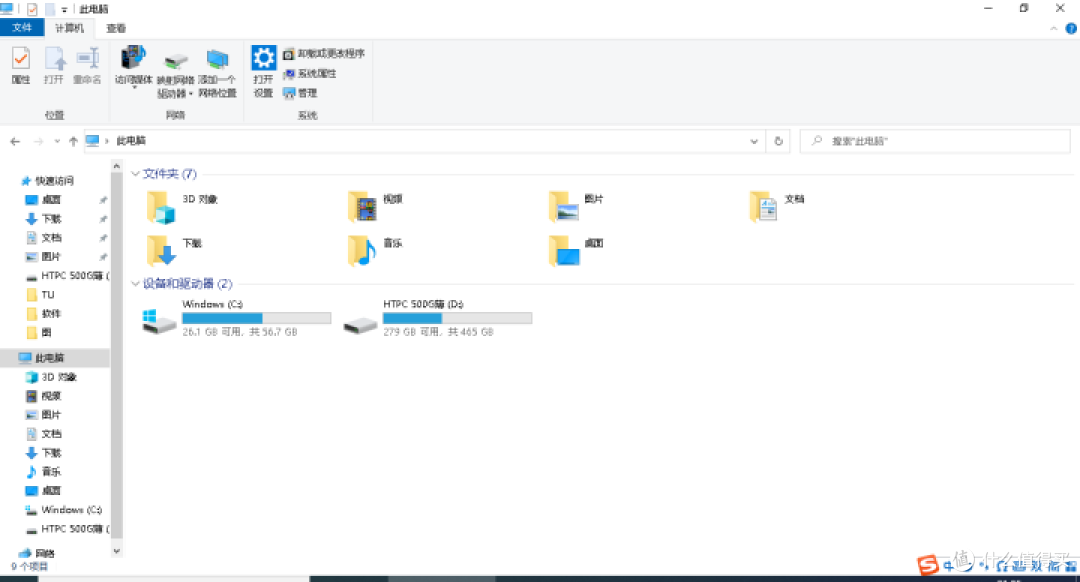Open the 访问媒体 (Access media) ribbon dropdown
This screenshot has width=1080, height=582.
134,67
